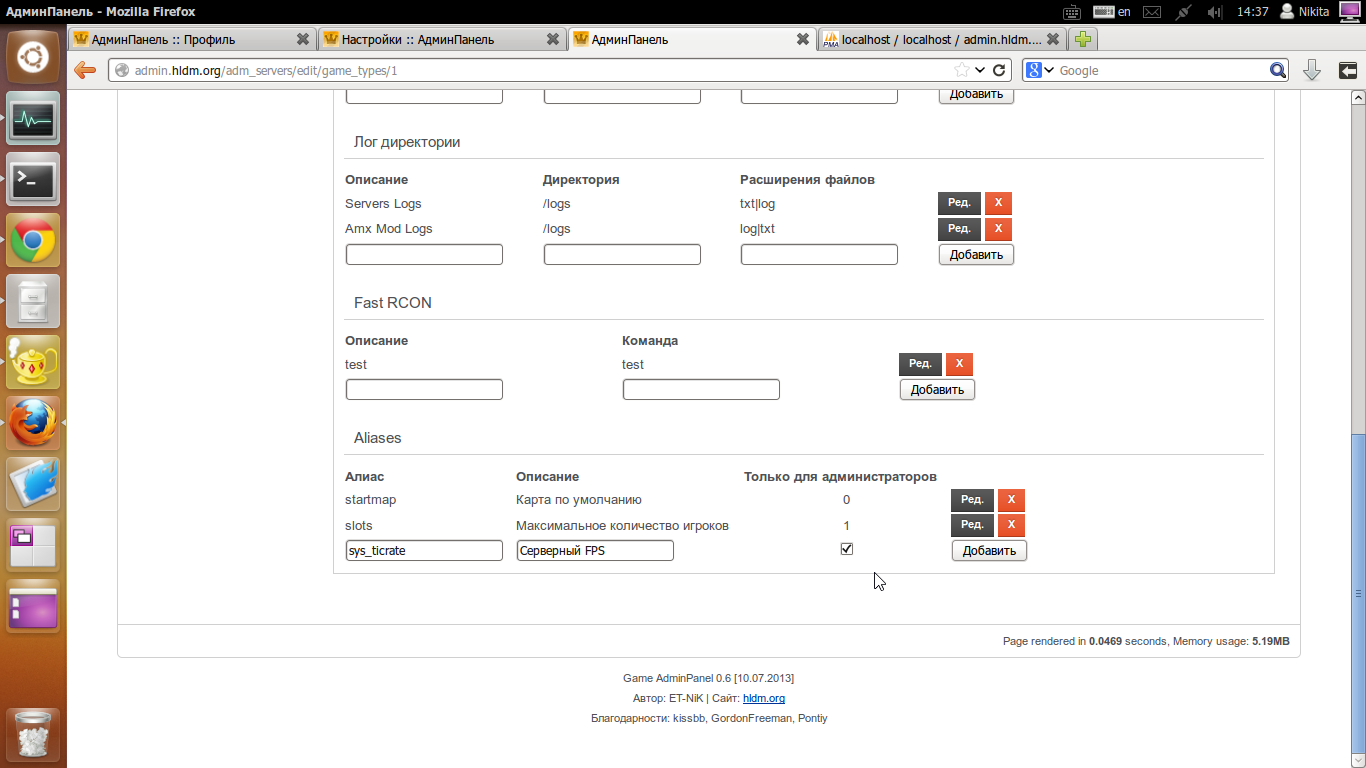Click the Fast RCON command input field

701,390
